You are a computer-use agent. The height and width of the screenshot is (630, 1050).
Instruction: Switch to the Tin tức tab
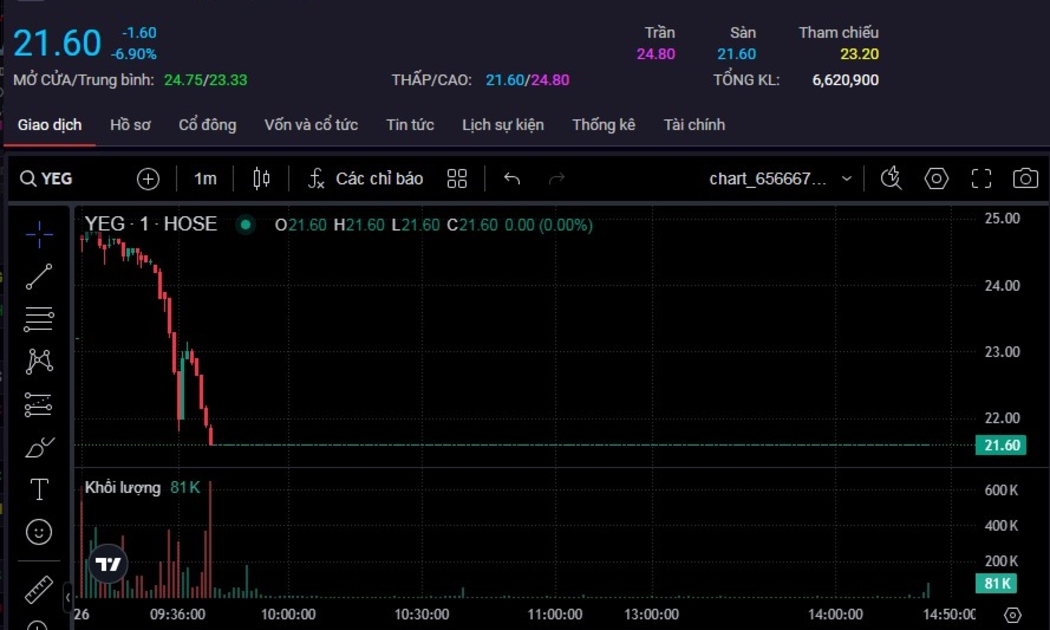coord(410,125)
